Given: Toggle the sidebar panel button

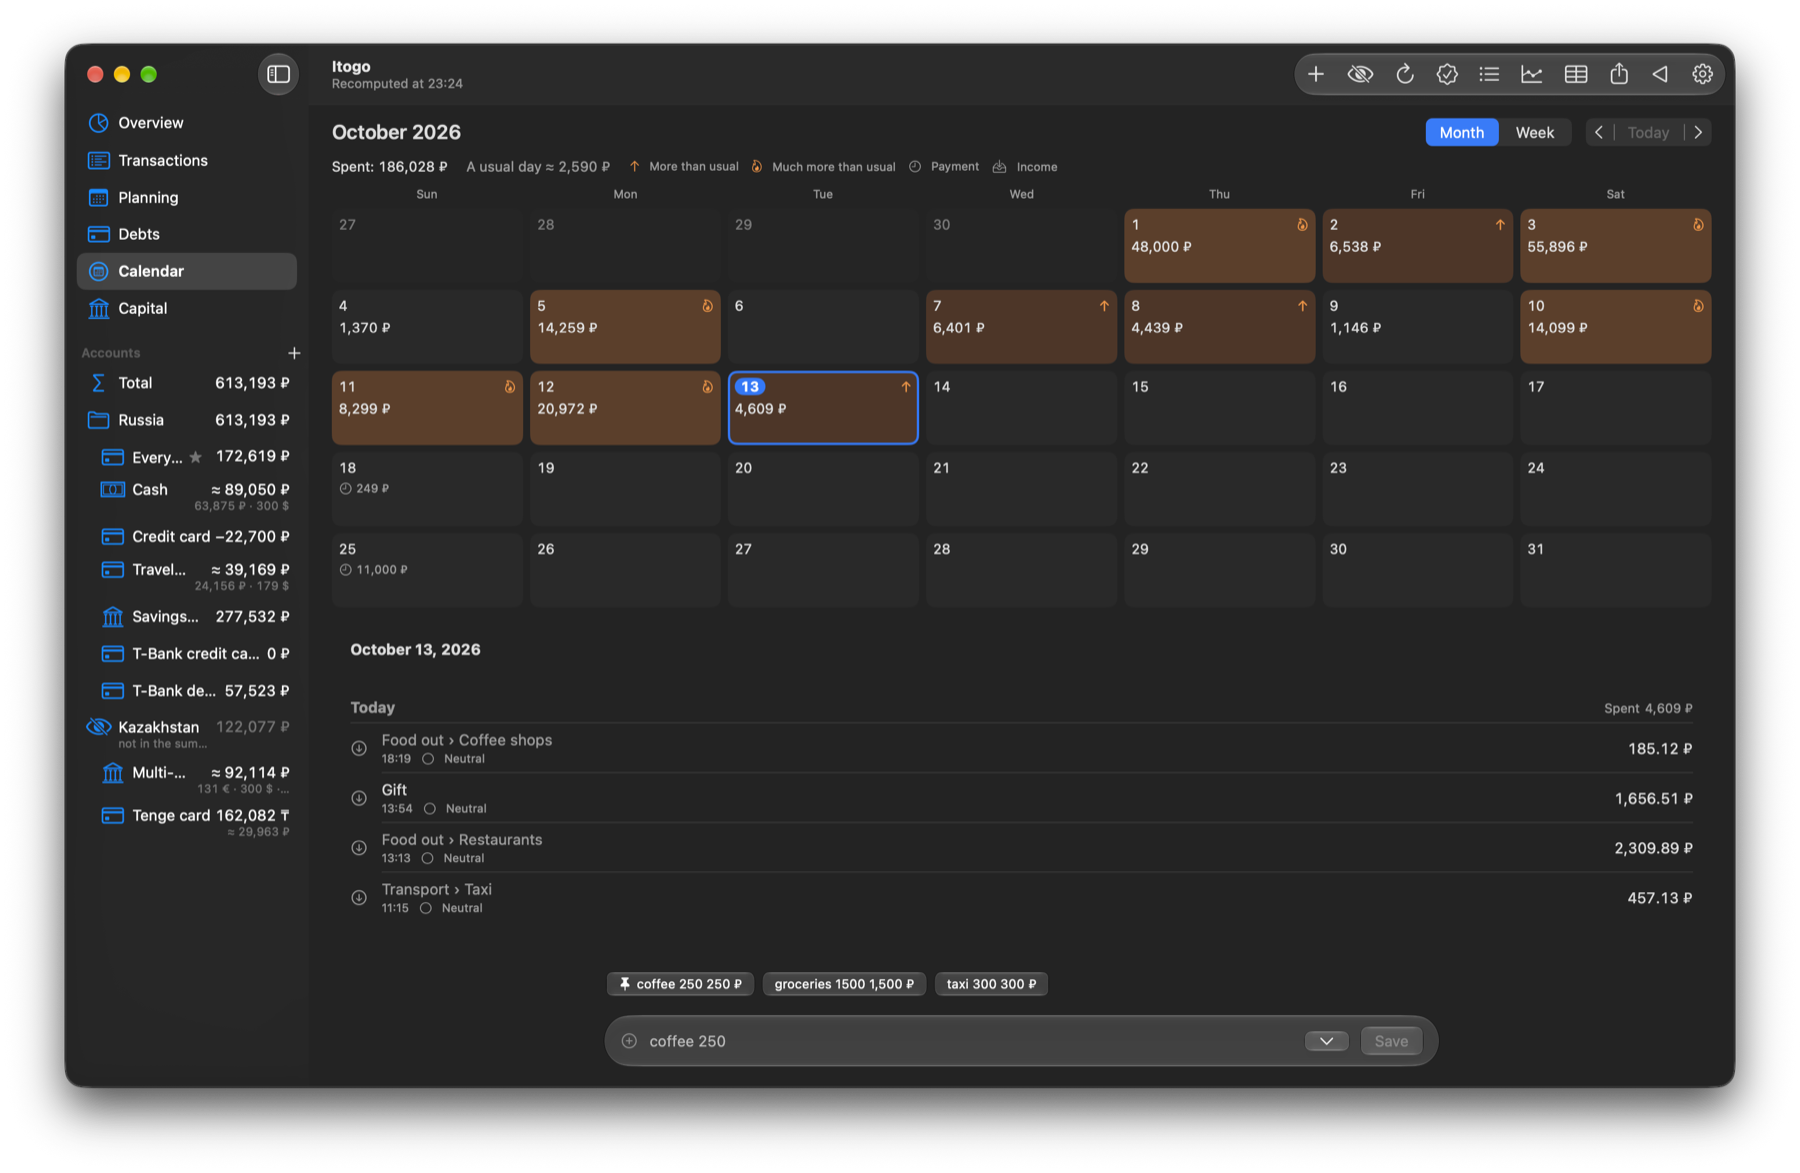Looking at the screenshot, I should 279,74.
